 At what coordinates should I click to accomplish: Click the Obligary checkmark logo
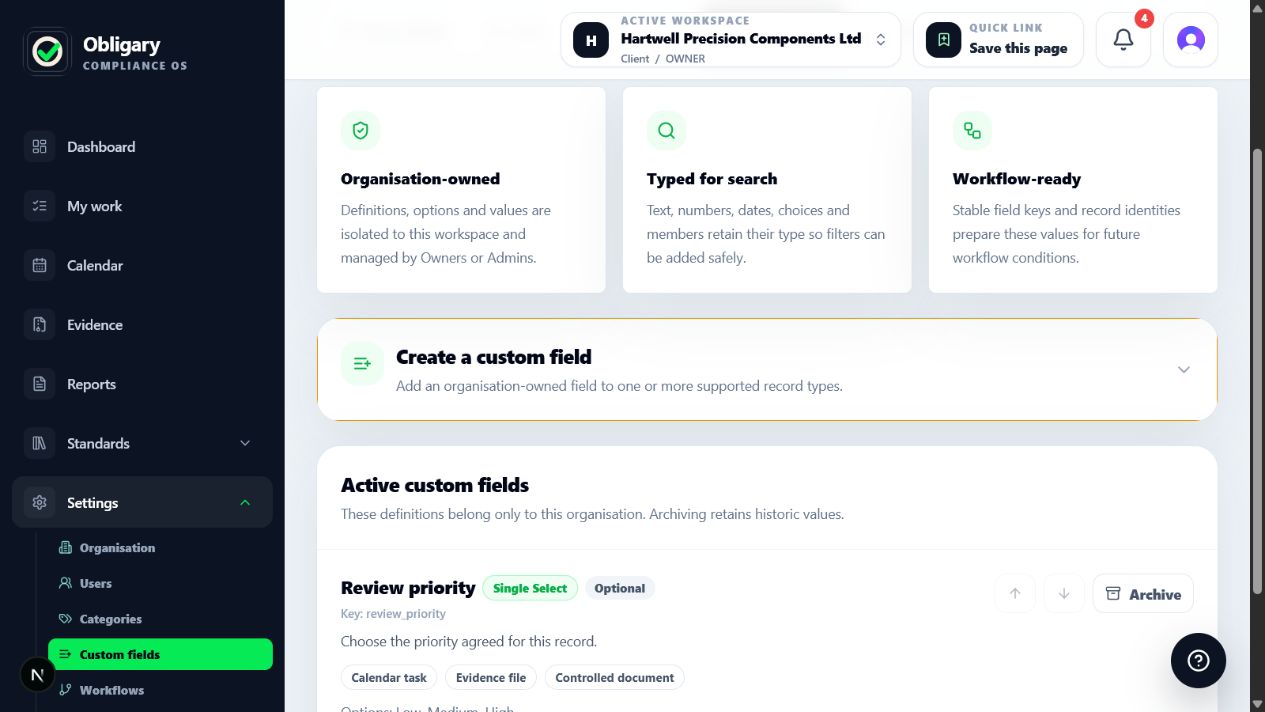tap(47, 52)
